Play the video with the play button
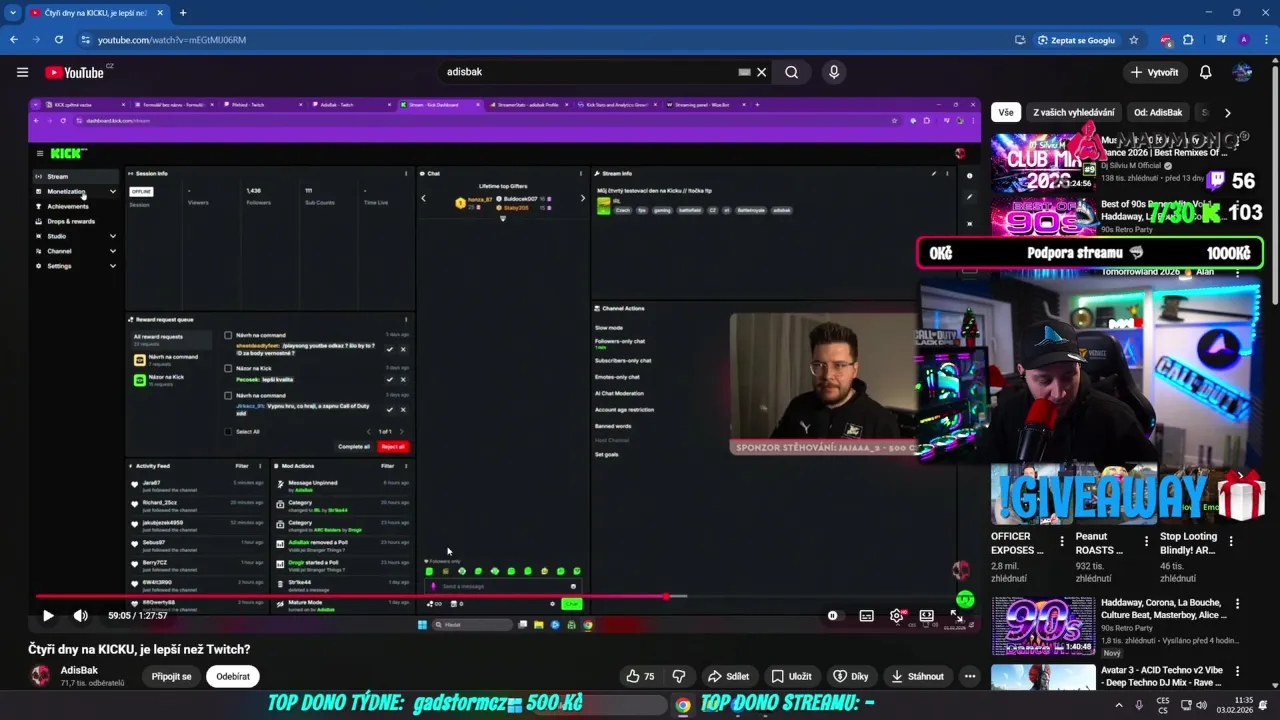Image resolution: width=1280 pixels, height=720 pixels. tap(48, 616)
